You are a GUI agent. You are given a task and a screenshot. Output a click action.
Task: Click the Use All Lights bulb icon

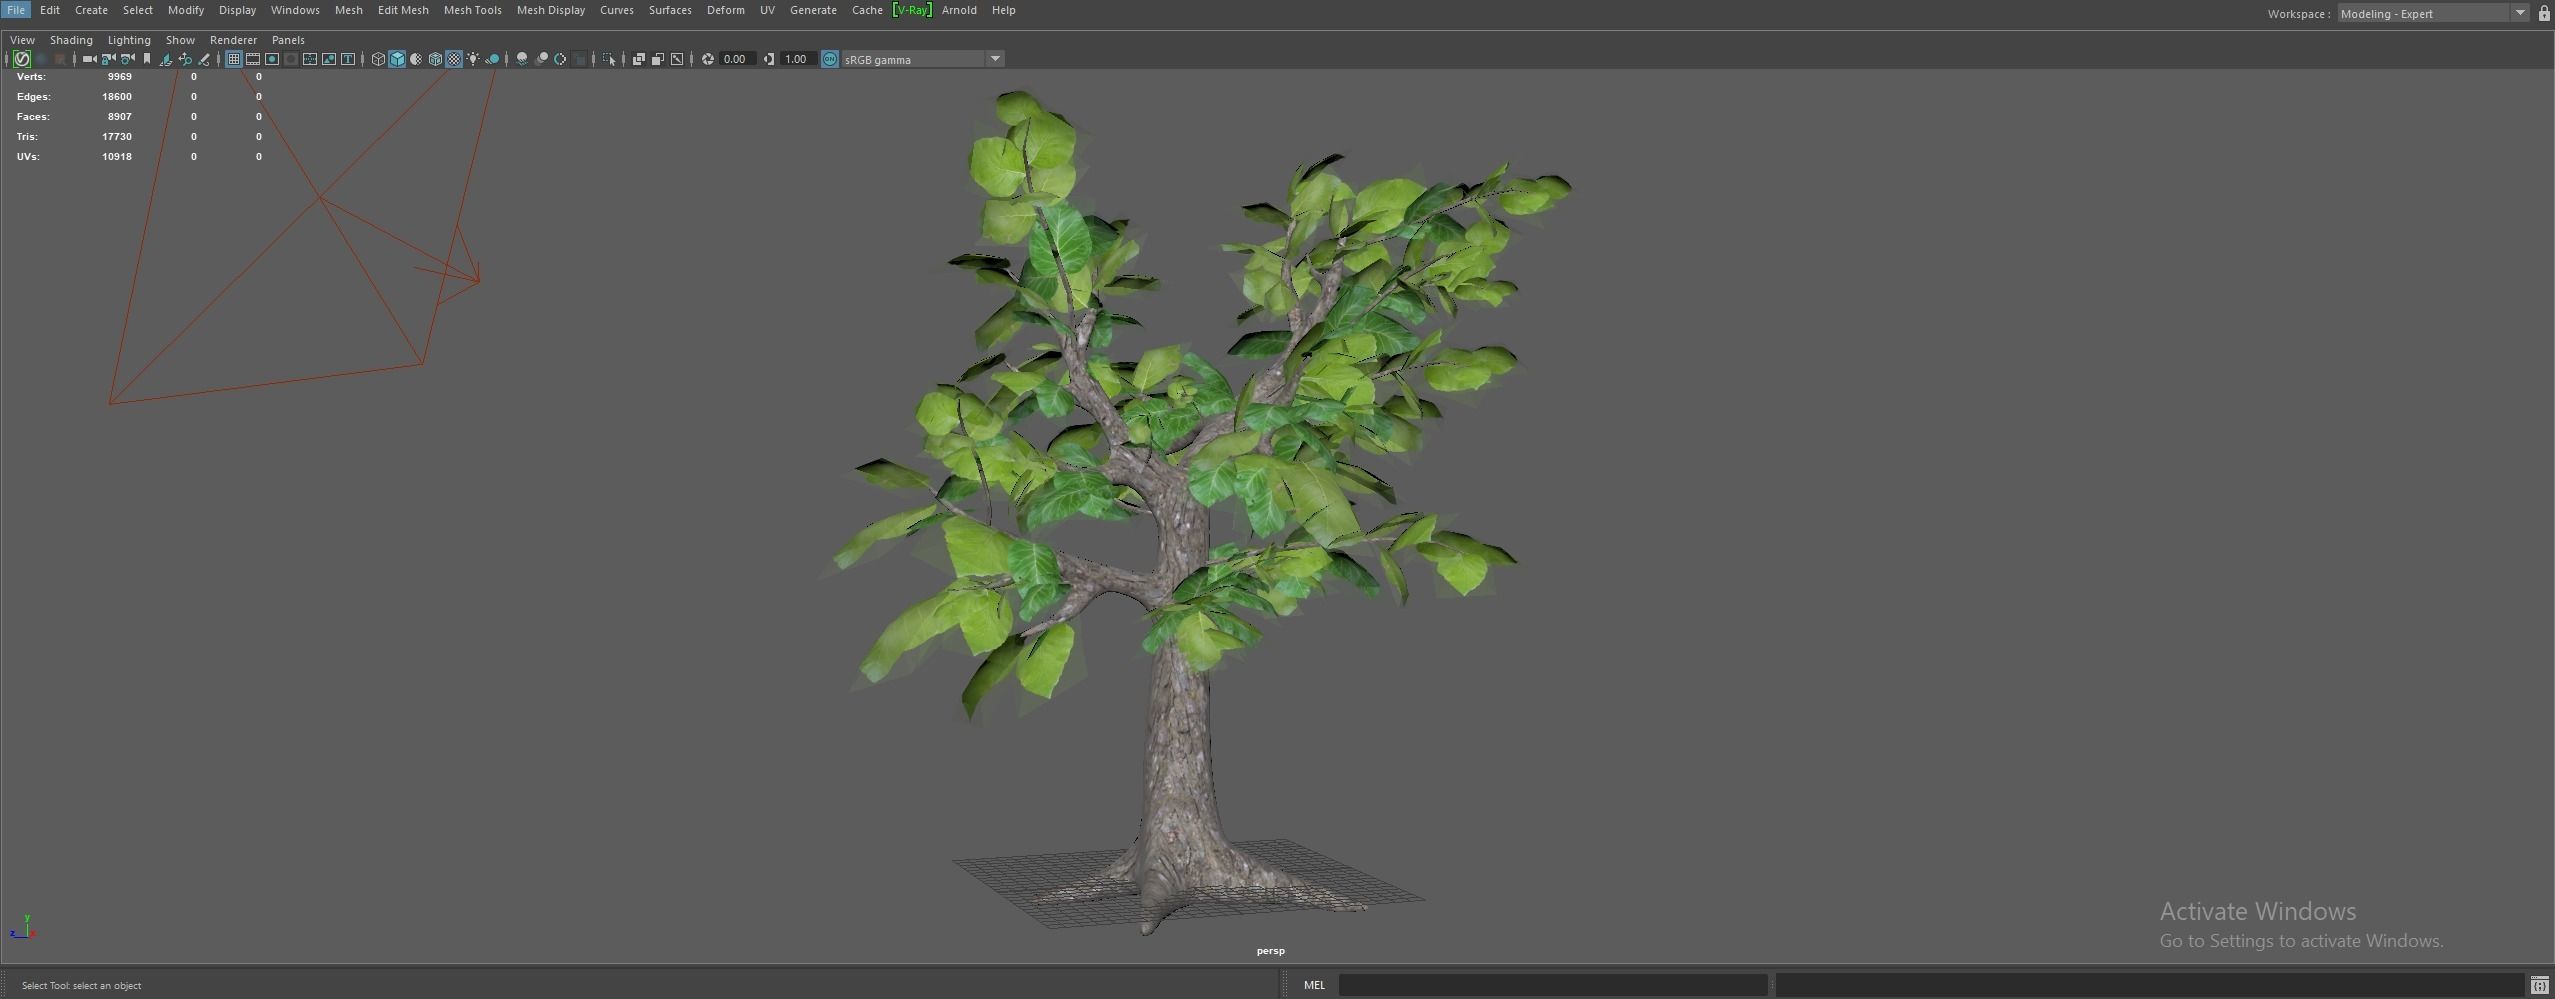473,59
